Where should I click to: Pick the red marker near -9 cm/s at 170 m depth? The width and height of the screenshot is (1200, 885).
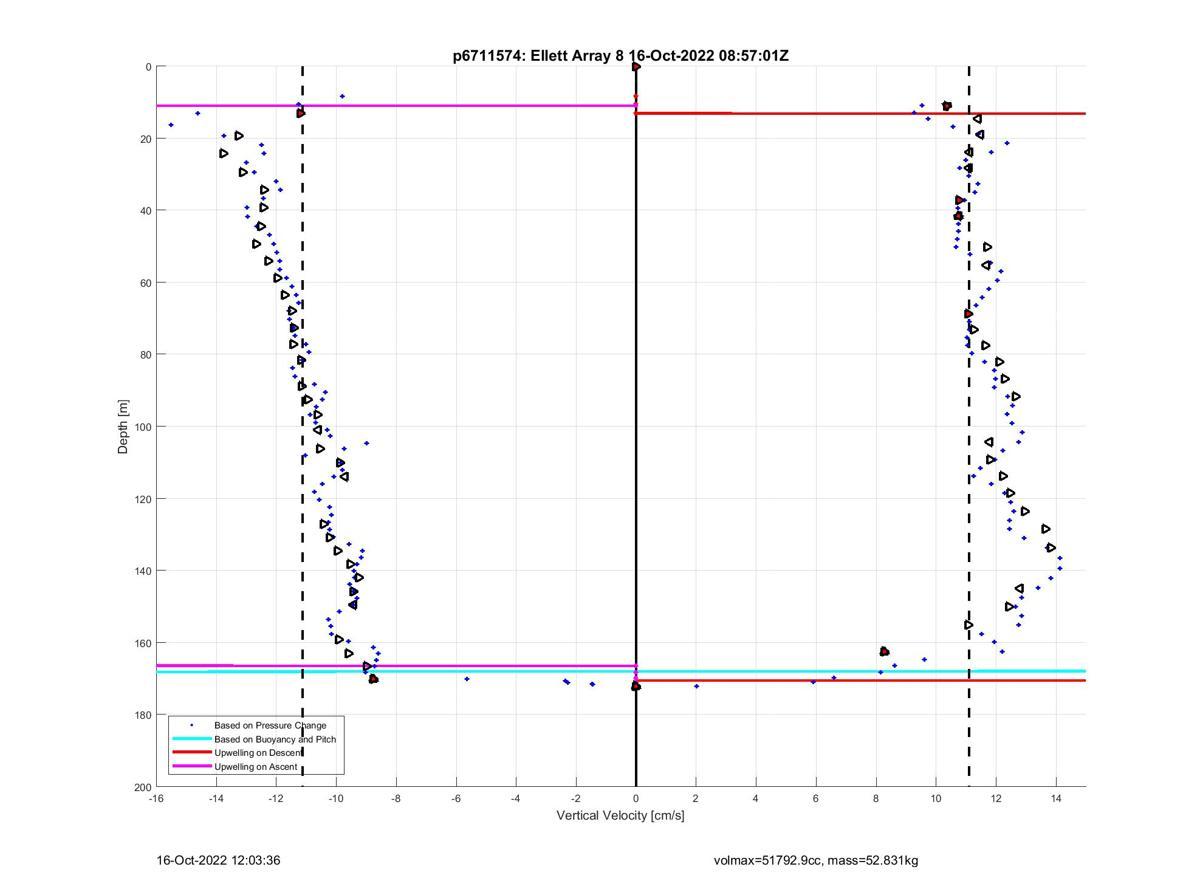(x=373, y=679)
